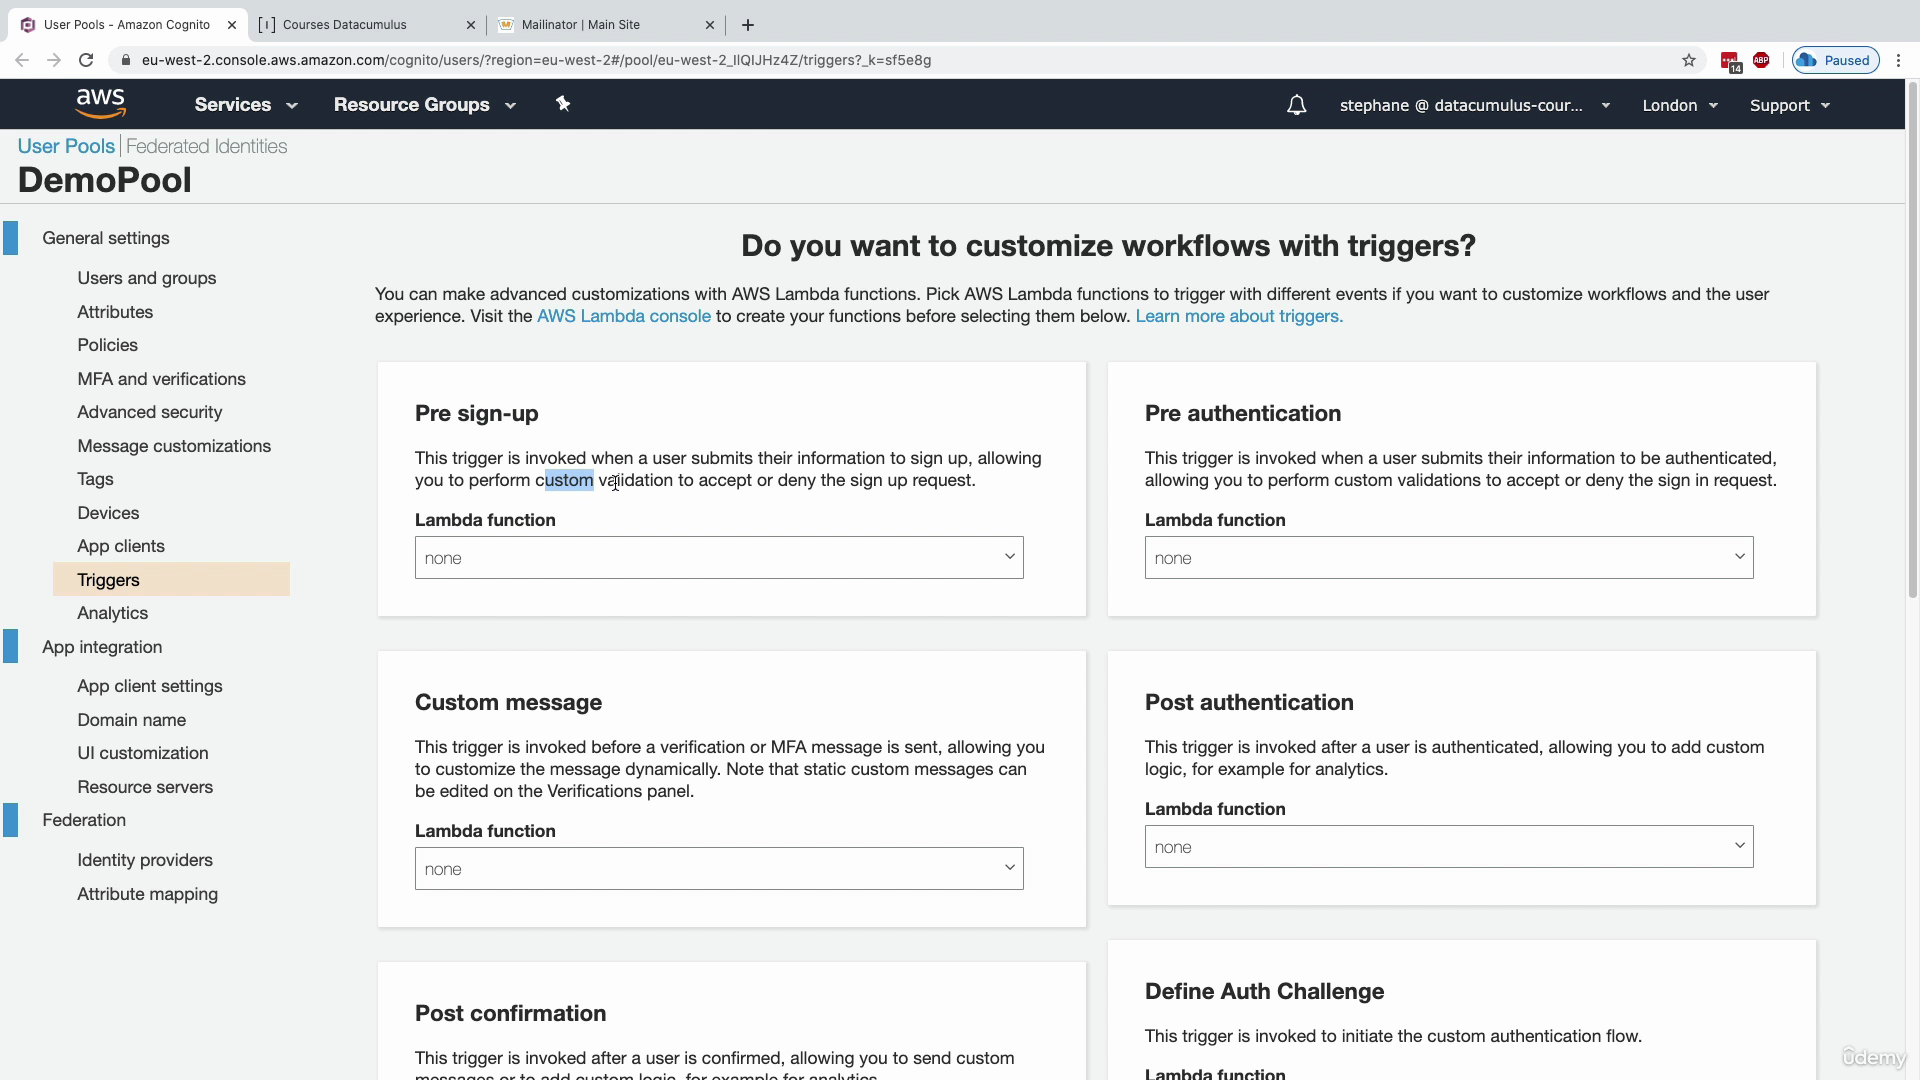Click the Paused profile button
Viewport: 1920px width, 1080px height.
pos(1836,60)
